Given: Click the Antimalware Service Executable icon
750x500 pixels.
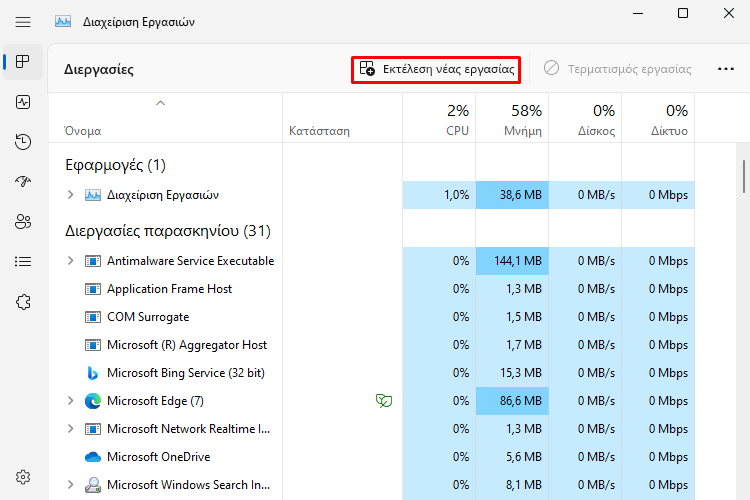Looking at the screenshot, I should click(93, 261).
